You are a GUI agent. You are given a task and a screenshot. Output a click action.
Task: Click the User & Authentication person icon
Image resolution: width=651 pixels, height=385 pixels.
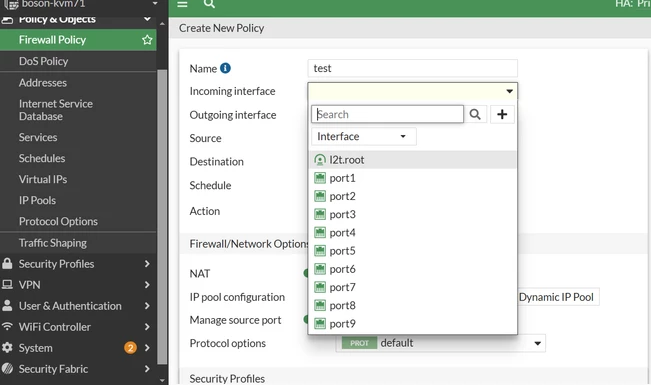(7, 306)
